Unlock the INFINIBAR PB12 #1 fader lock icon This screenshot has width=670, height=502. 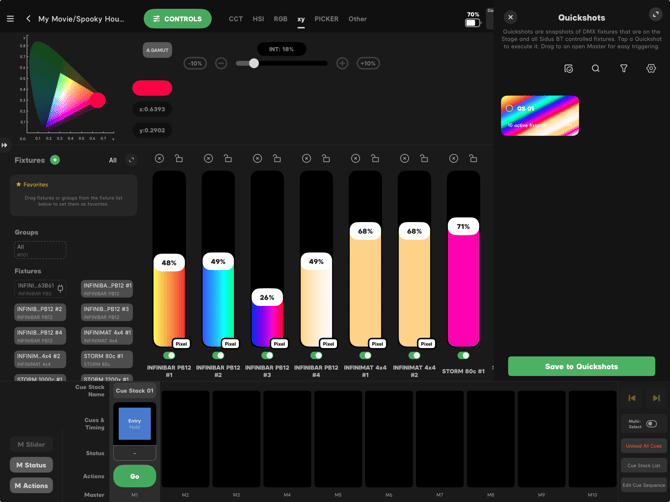pyautogui.click(x=179, y=159)
